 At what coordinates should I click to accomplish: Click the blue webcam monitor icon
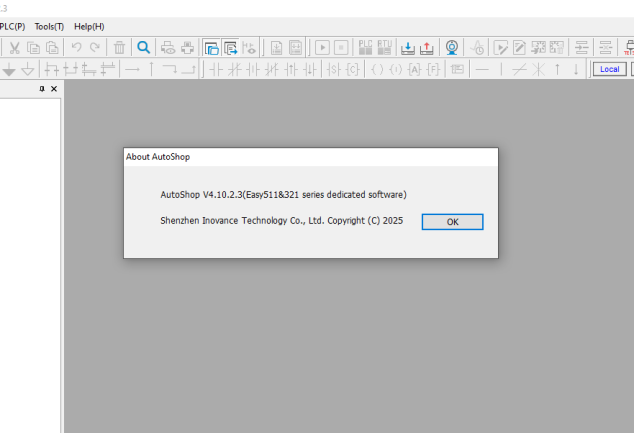point(452,48)
